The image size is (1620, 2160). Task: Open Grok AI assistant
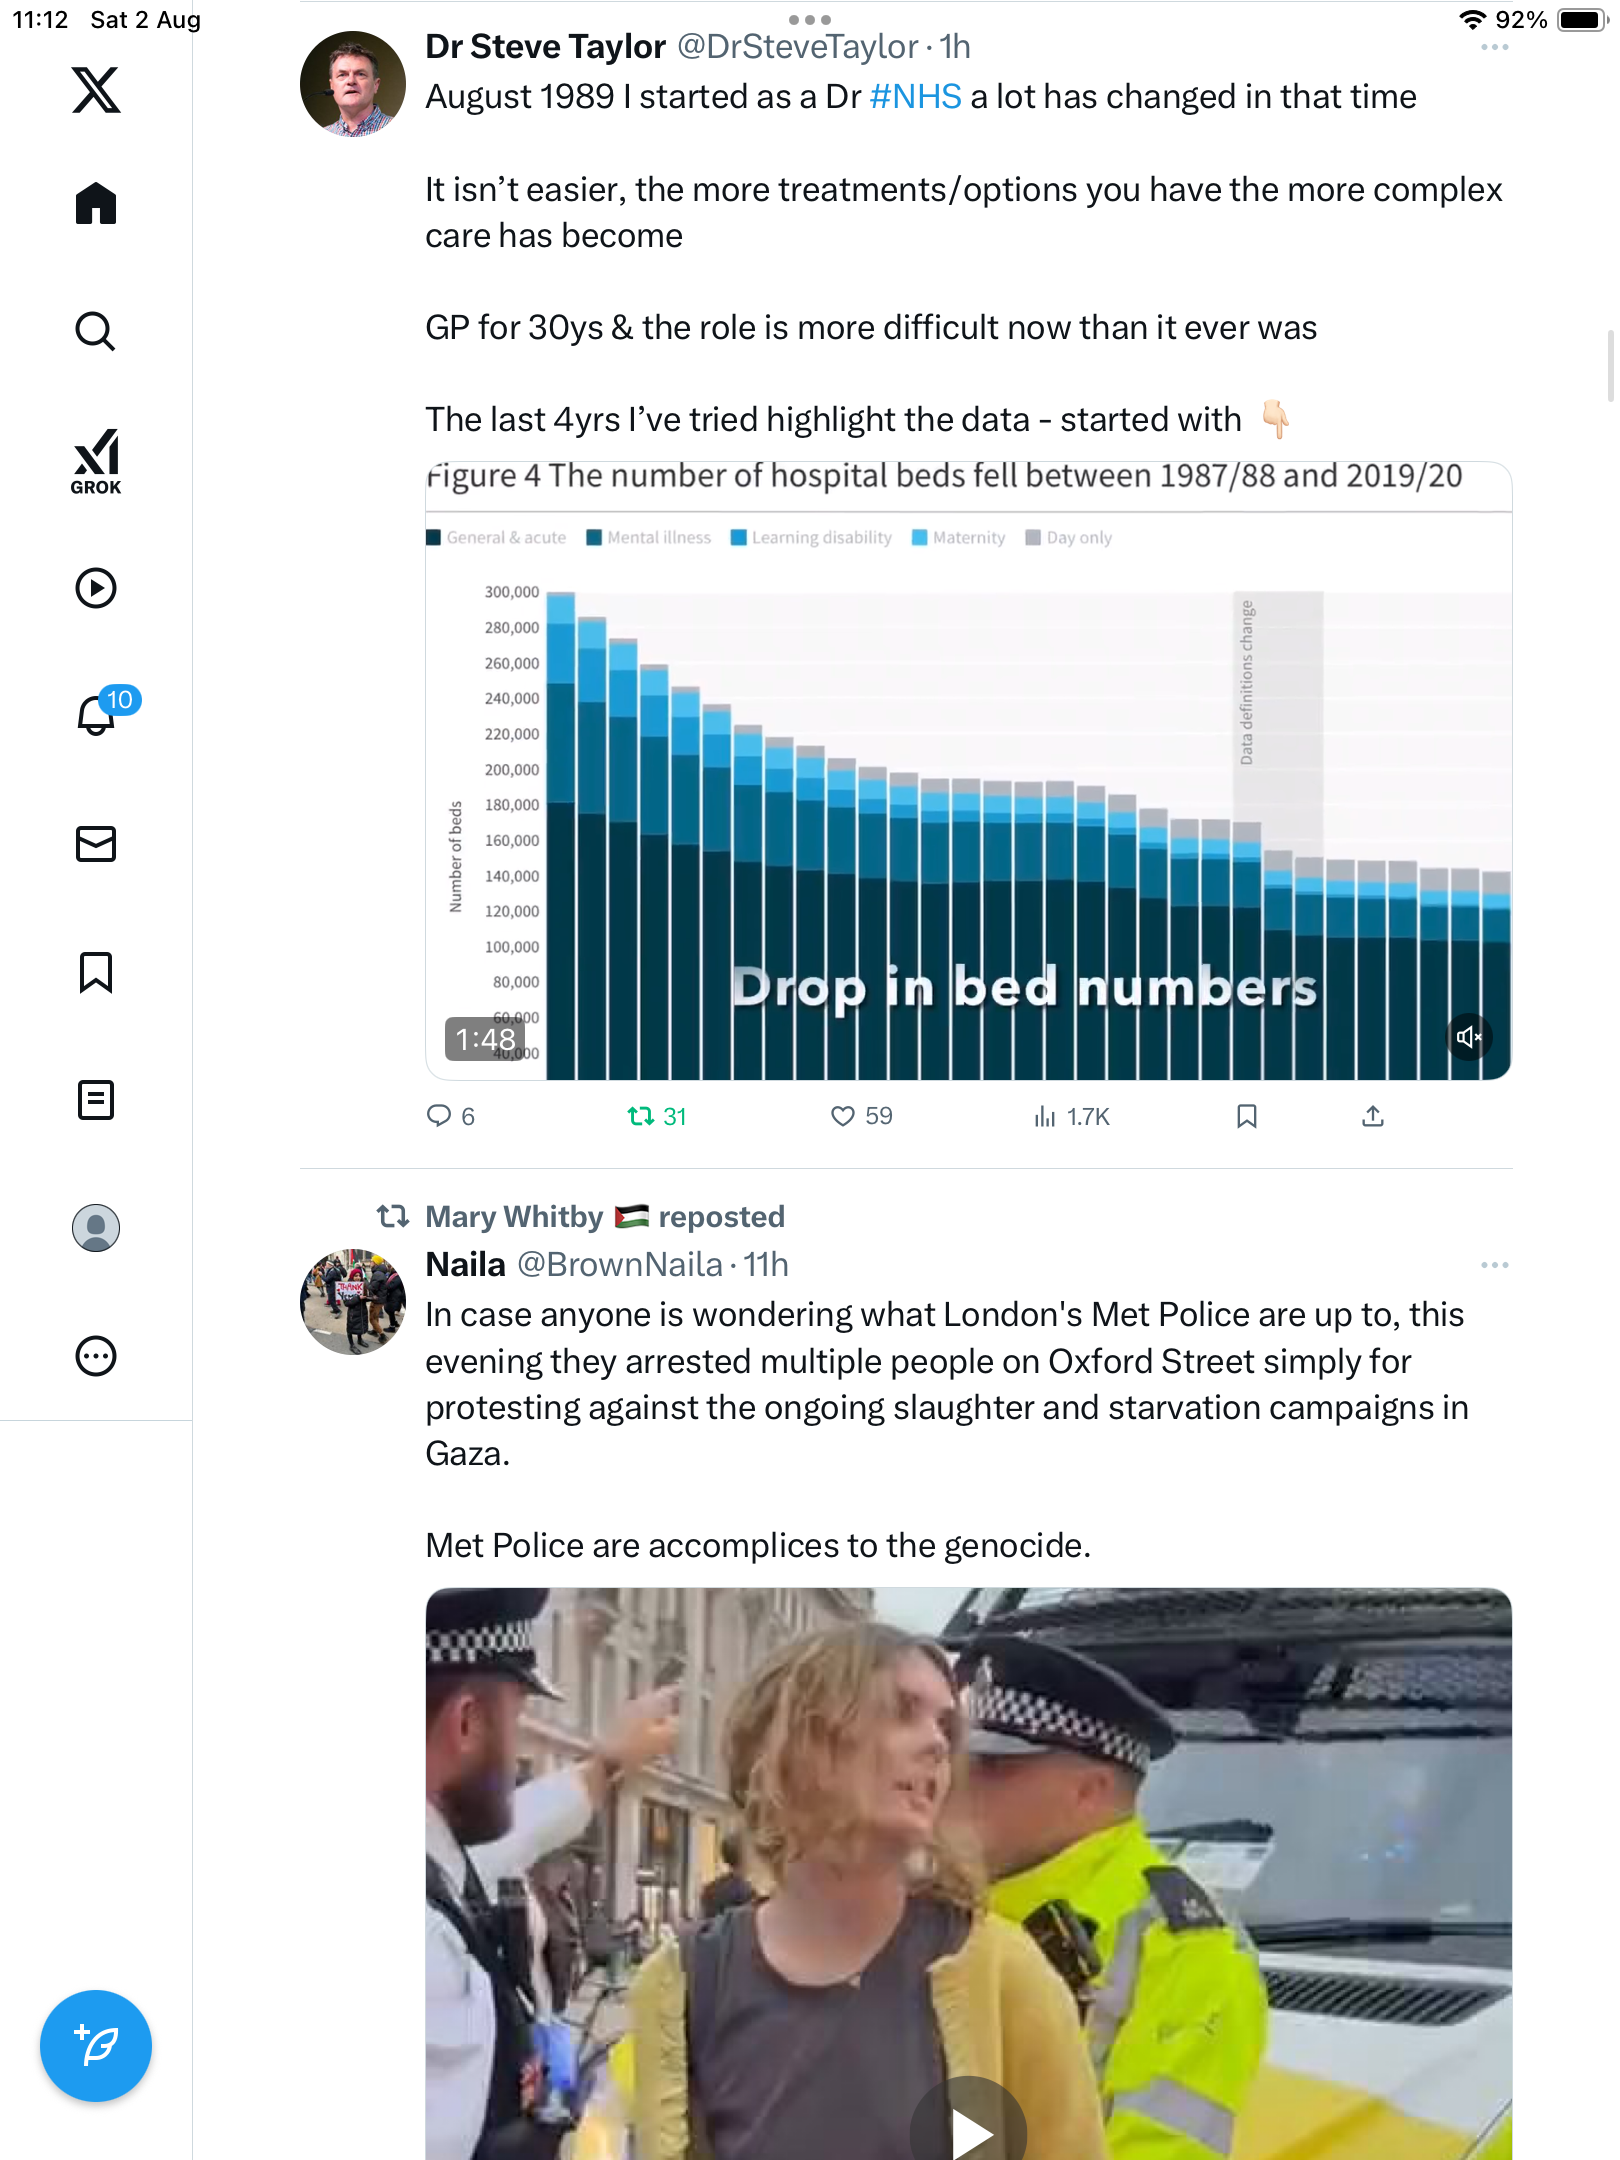click(x=96, y=462)
